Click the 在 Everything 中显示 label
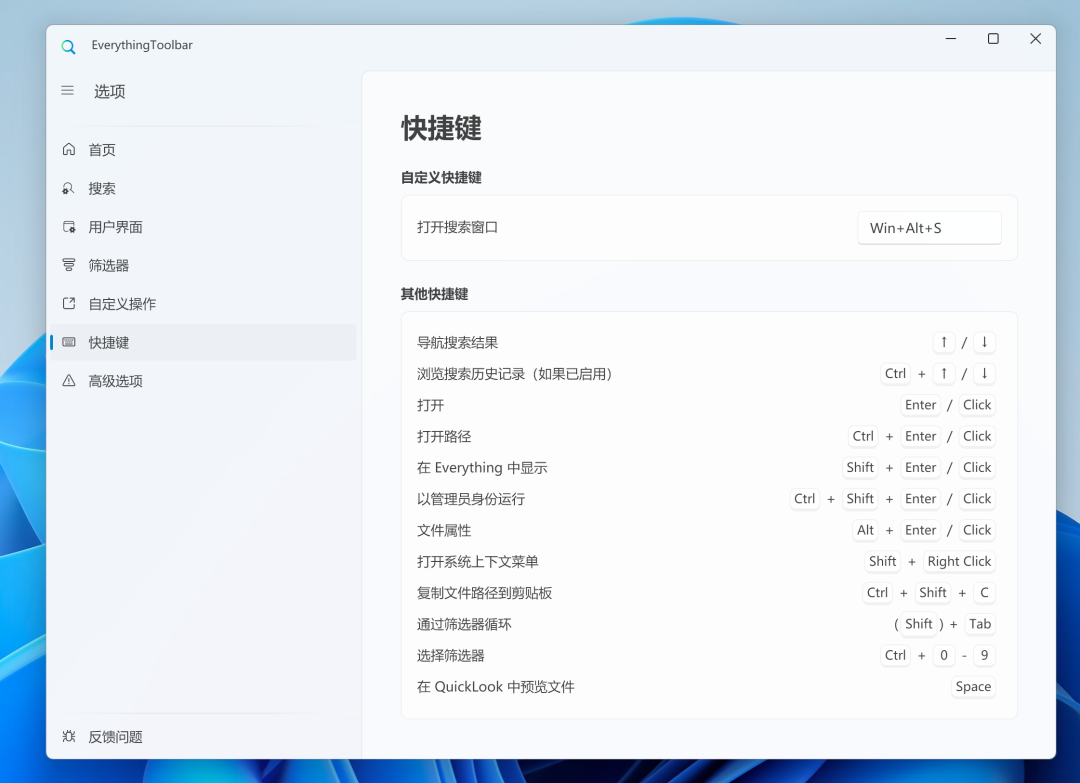The height and width of the screenshot is (783, 1080). [x=482, y=468]
